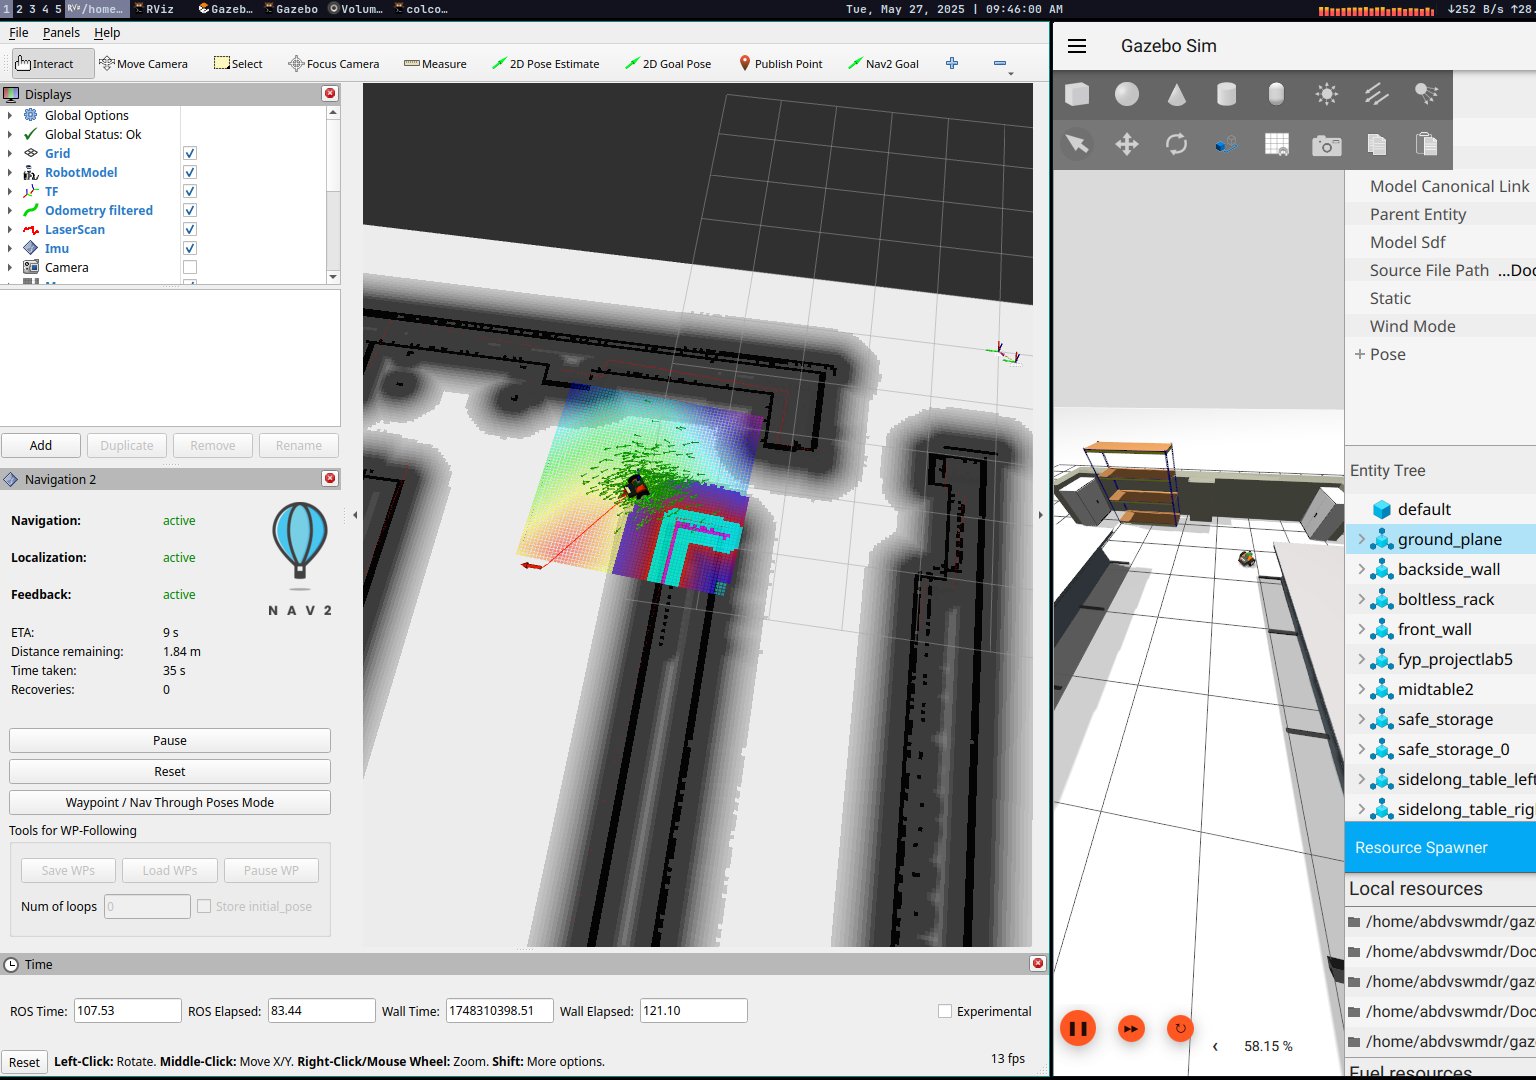
Task: Activate the Gazebo rotate mode tool
Action: point(1177,145)
